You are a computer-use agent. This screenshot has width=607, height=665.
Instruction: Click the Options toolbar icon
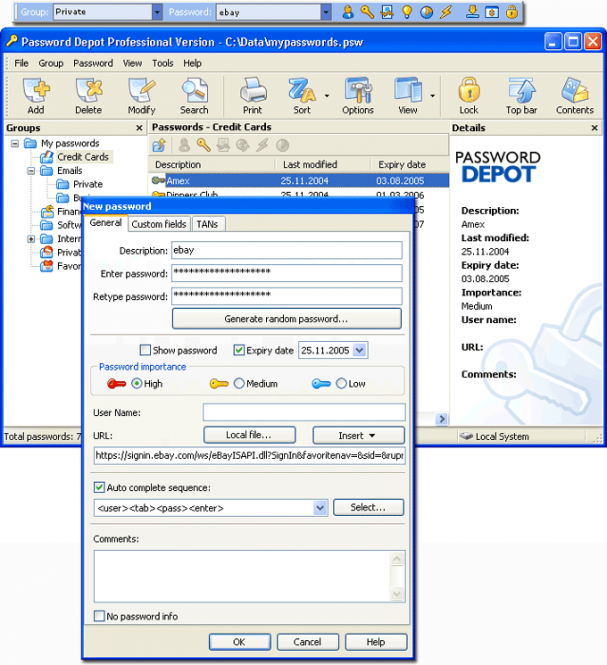(358, 96)
